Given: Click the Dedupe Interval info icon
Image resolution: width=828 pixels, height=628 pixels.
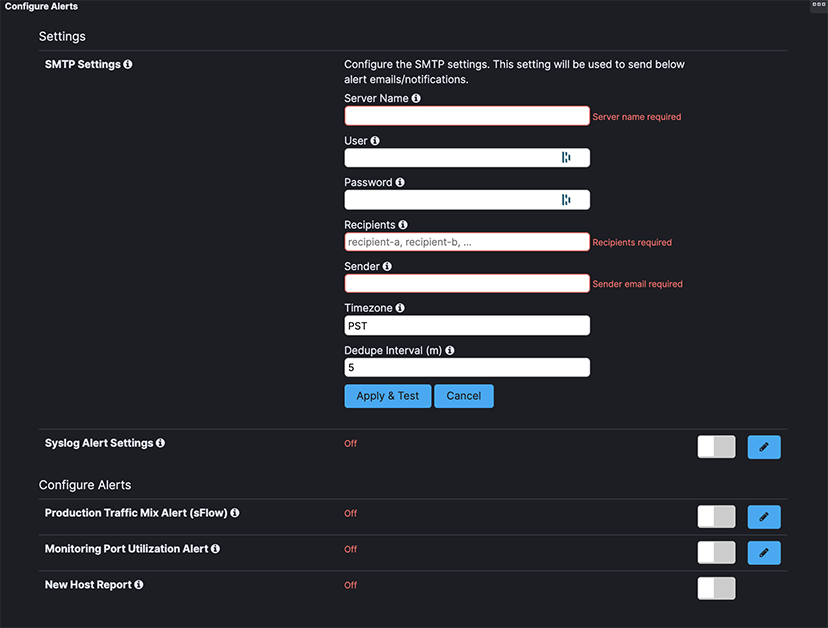Looking at the screenshot, I should (x=450, y=350).
